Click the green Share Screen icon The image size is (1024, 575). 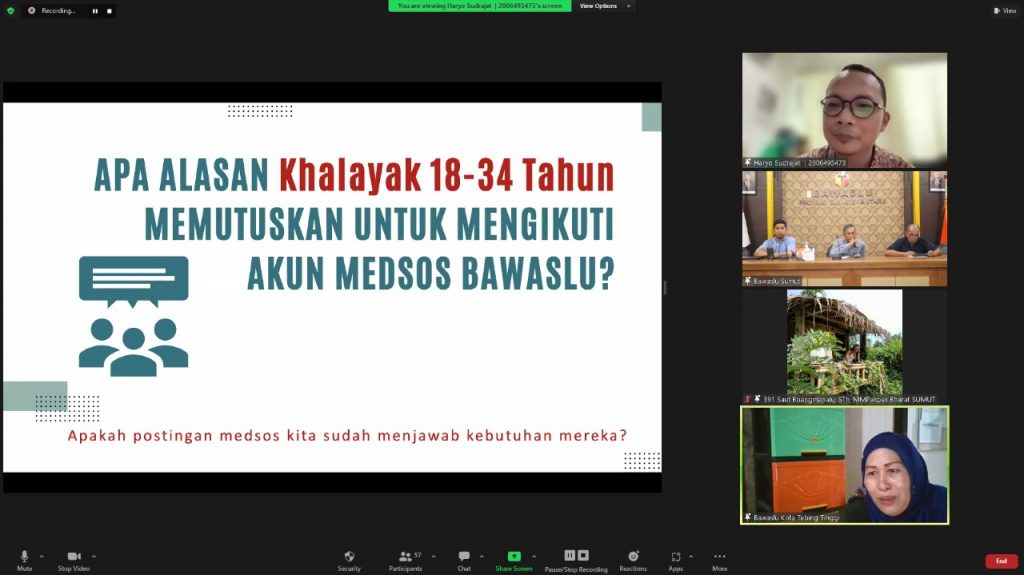(514, 557)
